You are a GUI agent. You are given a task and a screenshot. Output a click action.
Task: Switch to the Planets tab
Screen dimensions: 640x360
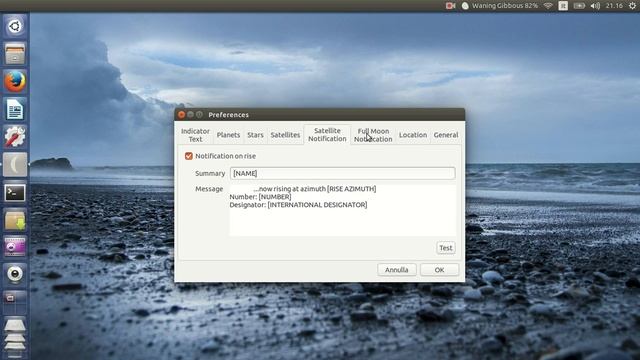point(228,135)
